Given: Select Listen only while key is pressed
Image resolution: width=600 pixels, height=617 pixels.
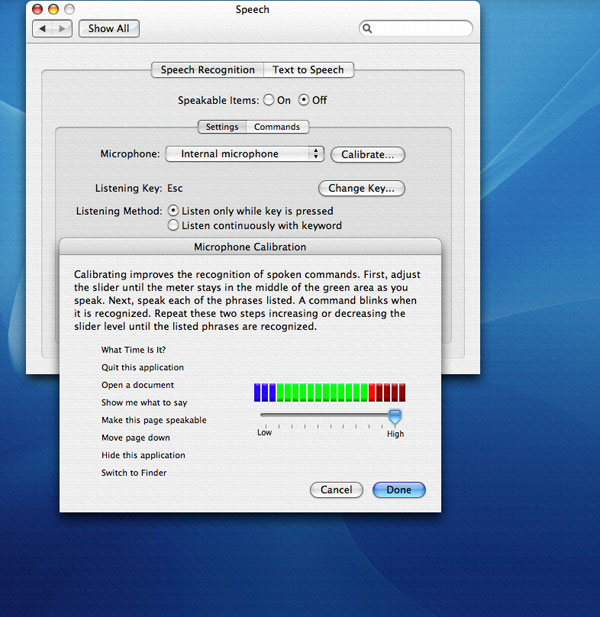Looking at the screenshot, I should click(173, 211).
